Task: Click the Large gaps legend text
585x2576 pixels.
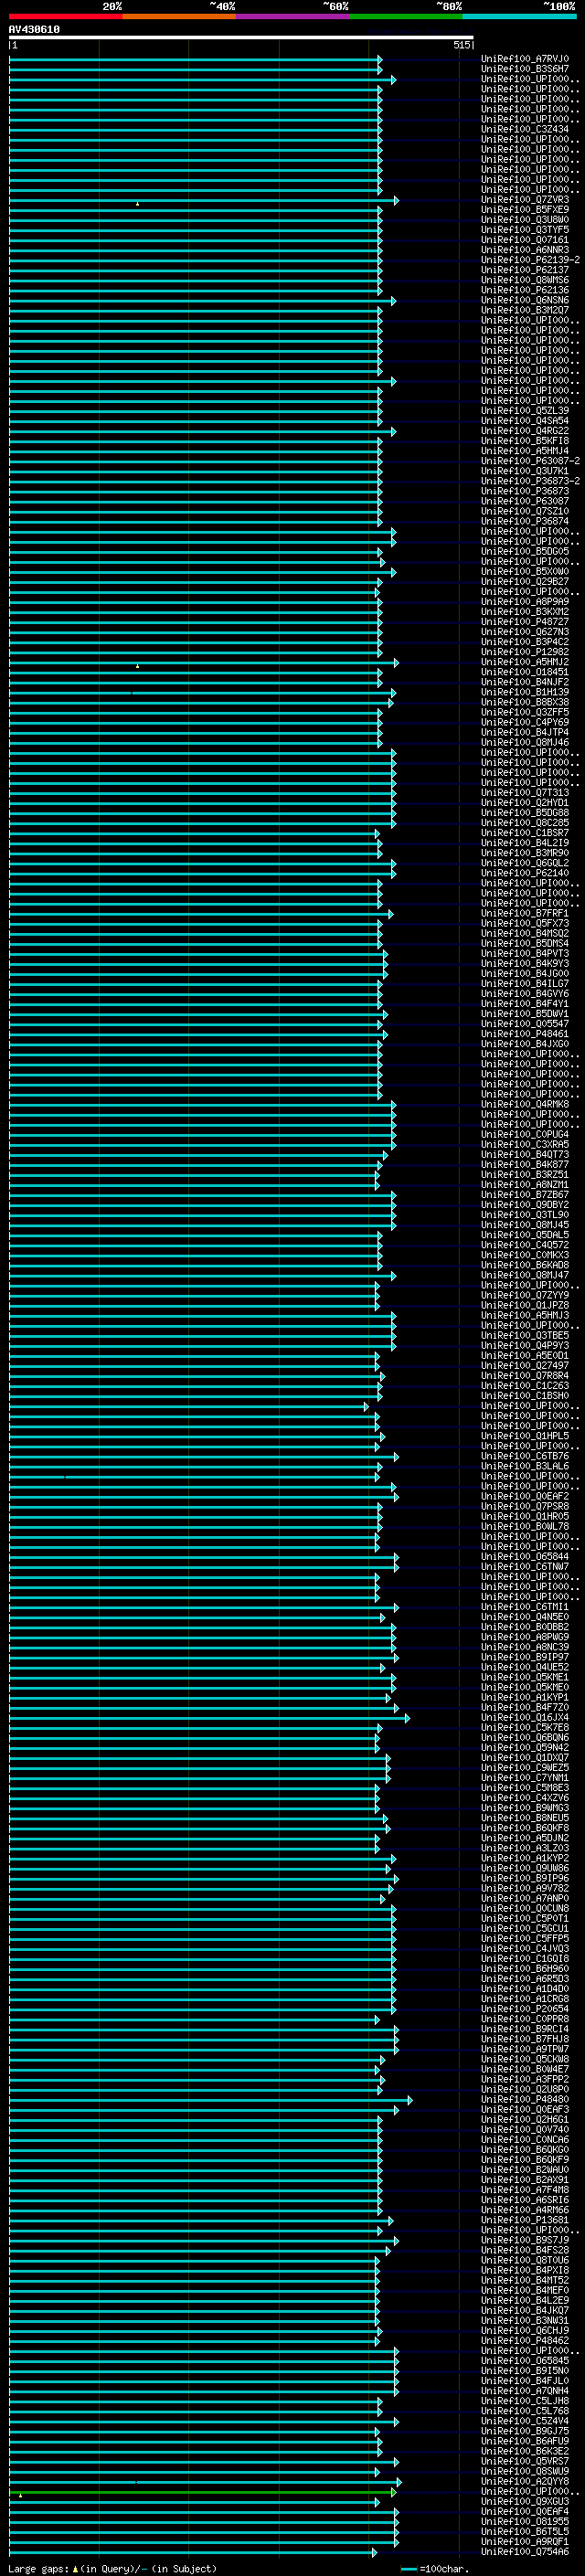Action: [112, 2568]
